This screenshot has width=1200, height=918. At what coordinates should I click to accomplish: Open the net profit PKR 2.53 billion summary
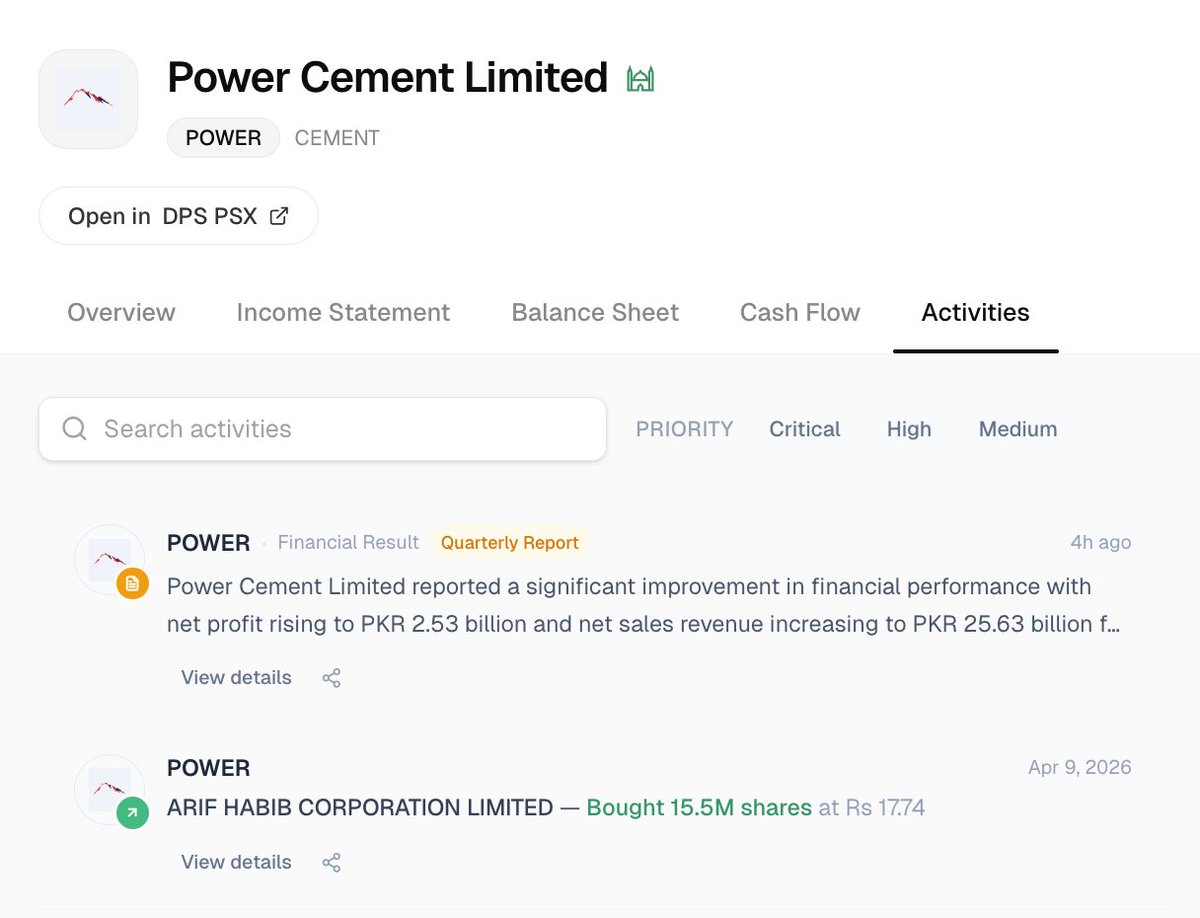[x=643, y=605]
